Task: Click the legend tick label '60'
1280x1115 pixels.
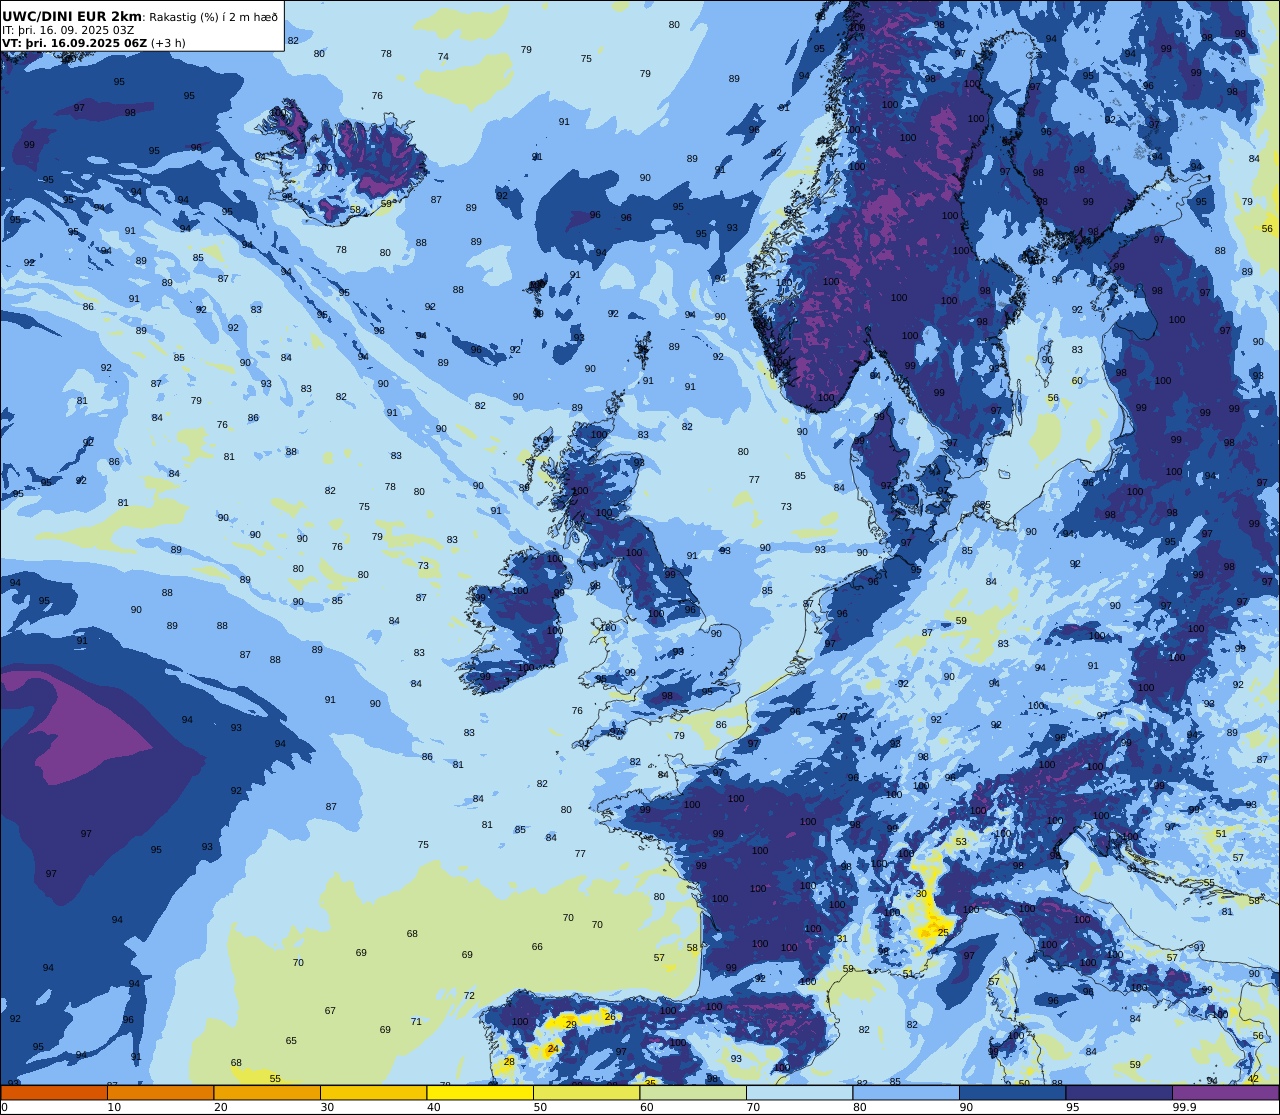Action: 646,1107
